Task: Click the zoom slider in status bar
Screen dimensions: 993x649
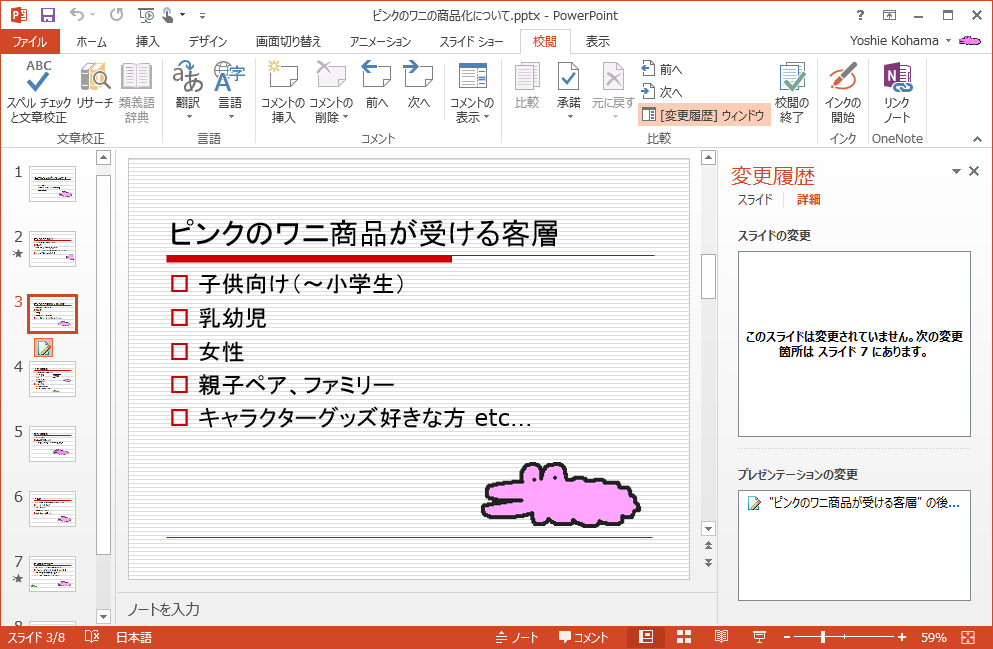Action: tap(823, 637)
